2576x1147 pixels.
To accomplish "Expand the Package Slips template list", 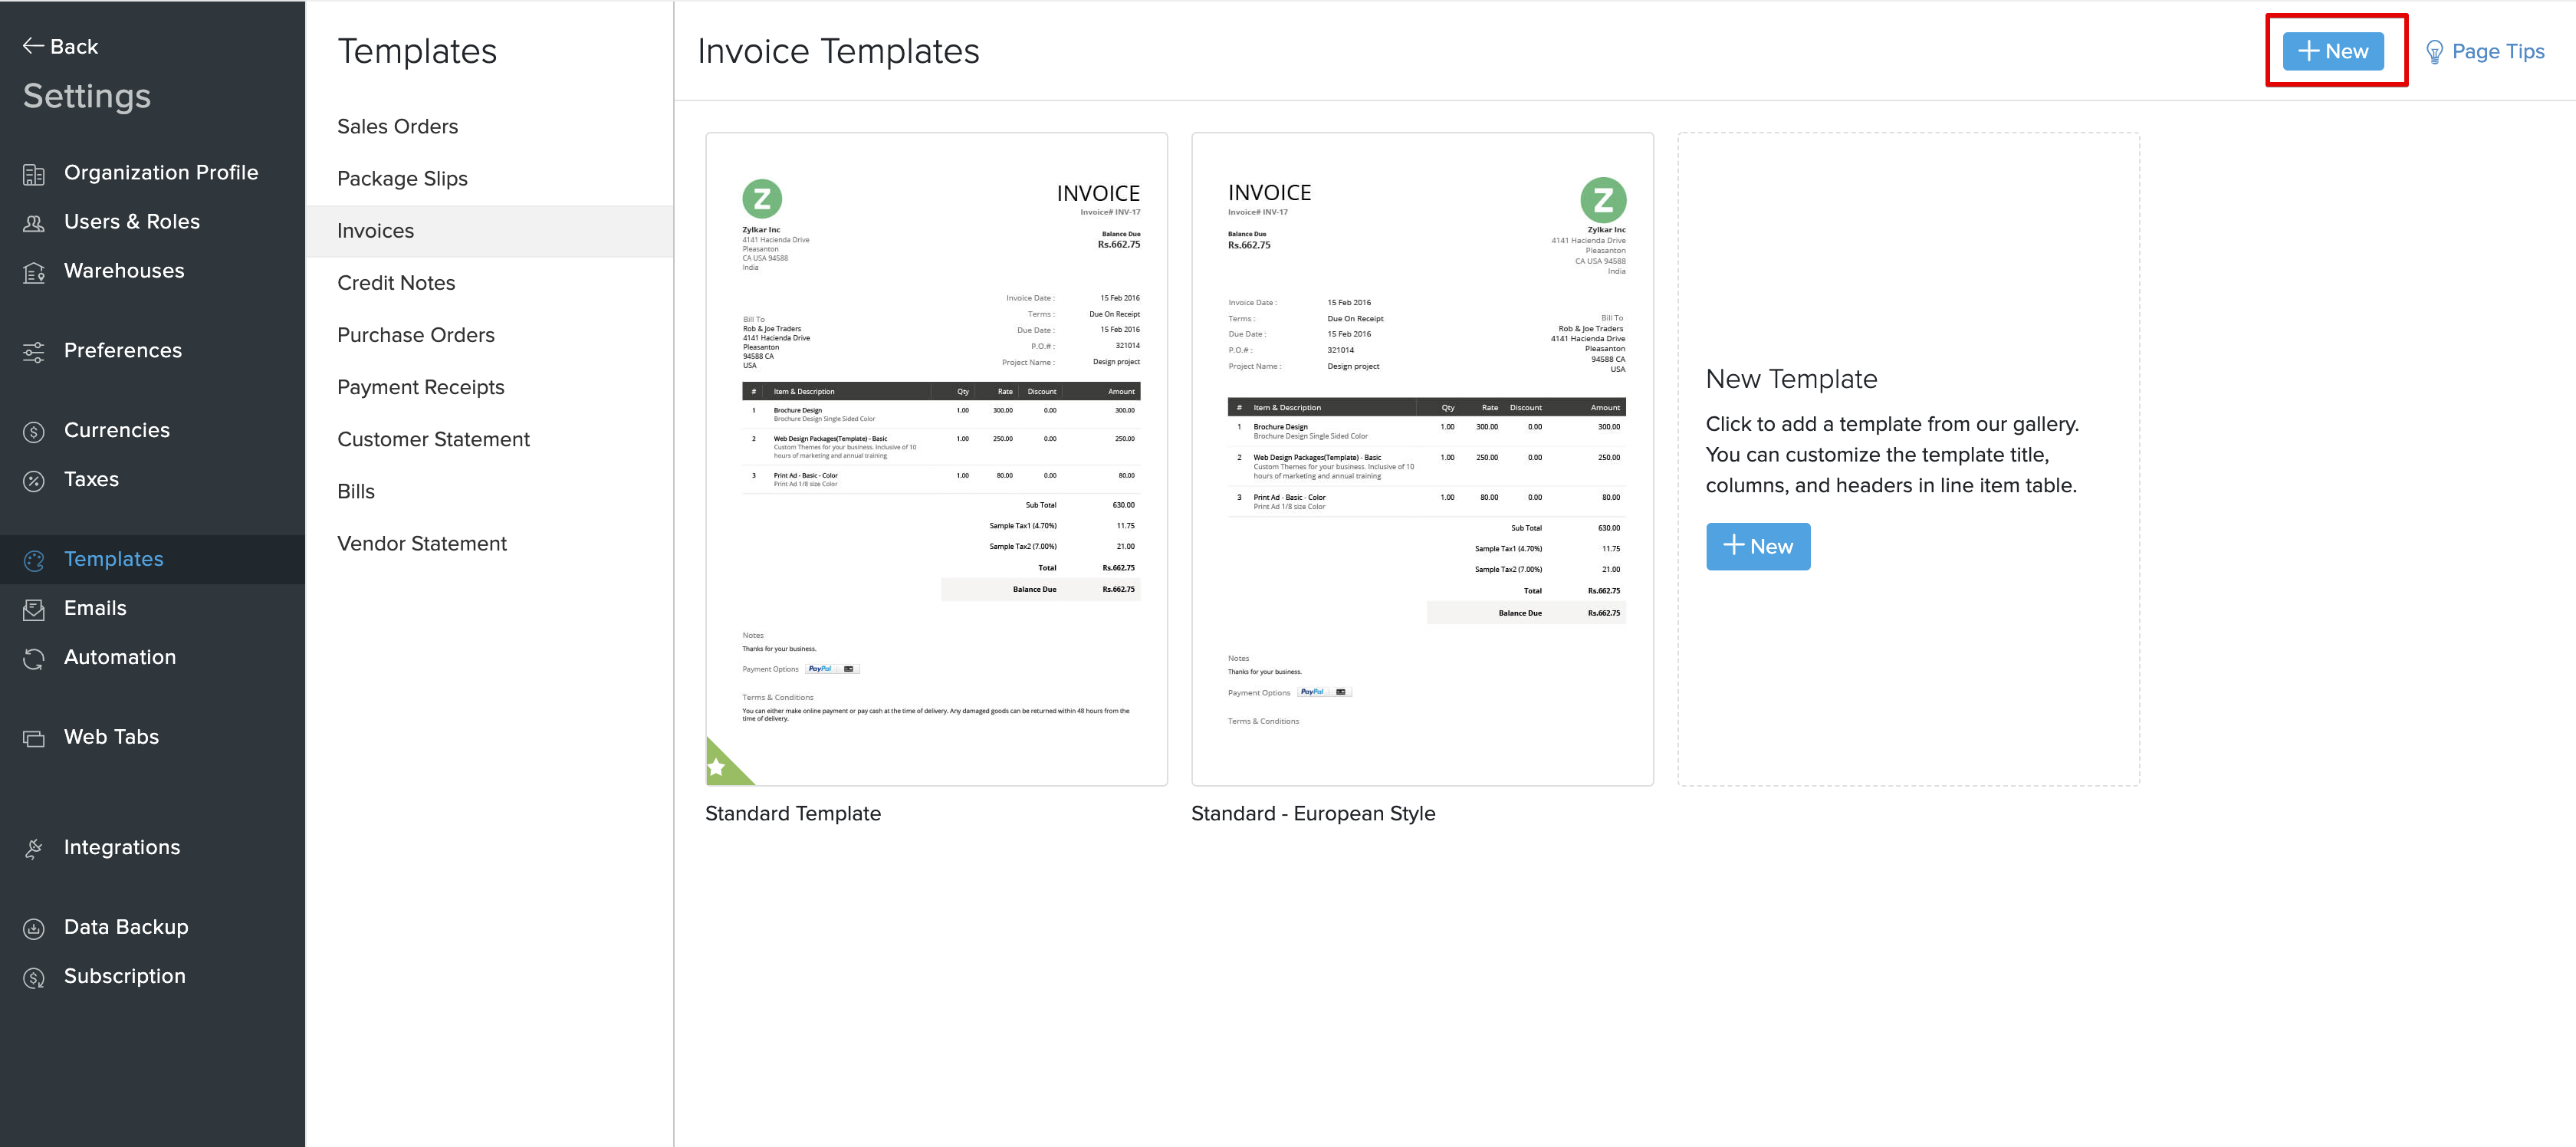I will point(401,177).
